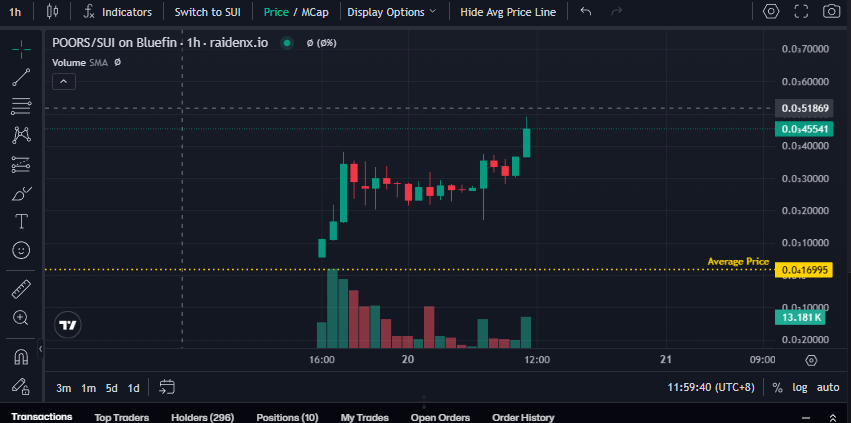Viewport: 851px width, 423px height.
Task: Click Hide Avg Price Line
Action: [x=508, y=12]
